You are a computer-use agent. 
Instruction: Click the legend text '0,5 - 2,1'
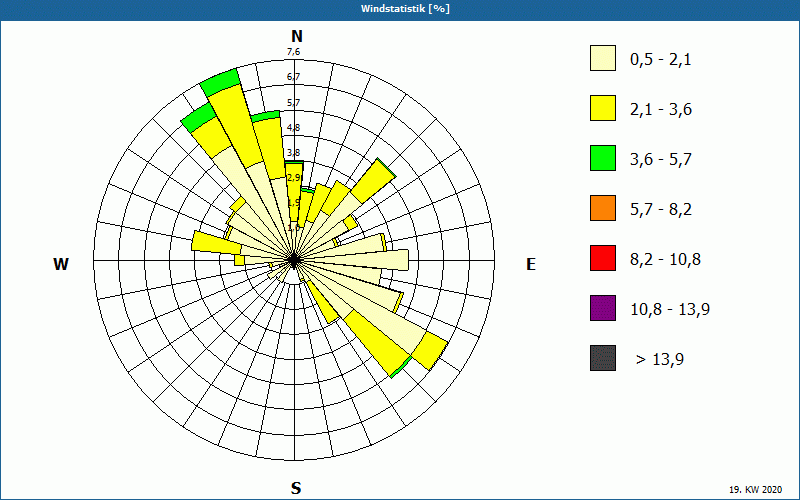661,60
